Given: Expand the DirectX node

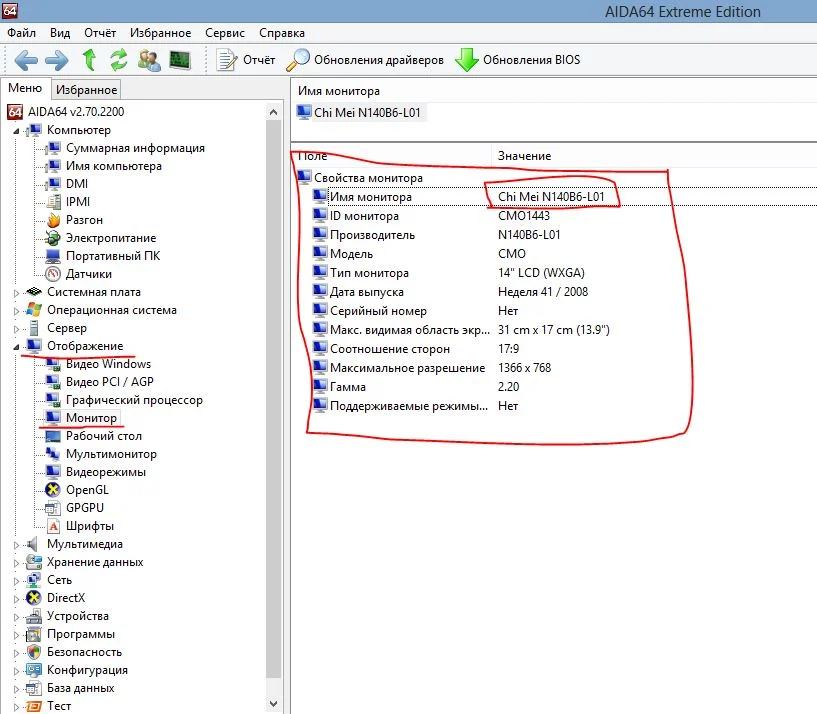Looking at the screenshot, I should [16, 599].
